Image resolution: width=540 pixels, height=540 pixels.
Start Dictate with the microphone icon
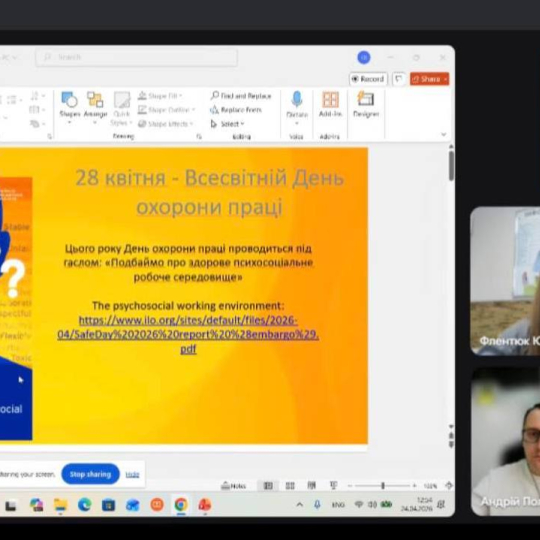297,107
